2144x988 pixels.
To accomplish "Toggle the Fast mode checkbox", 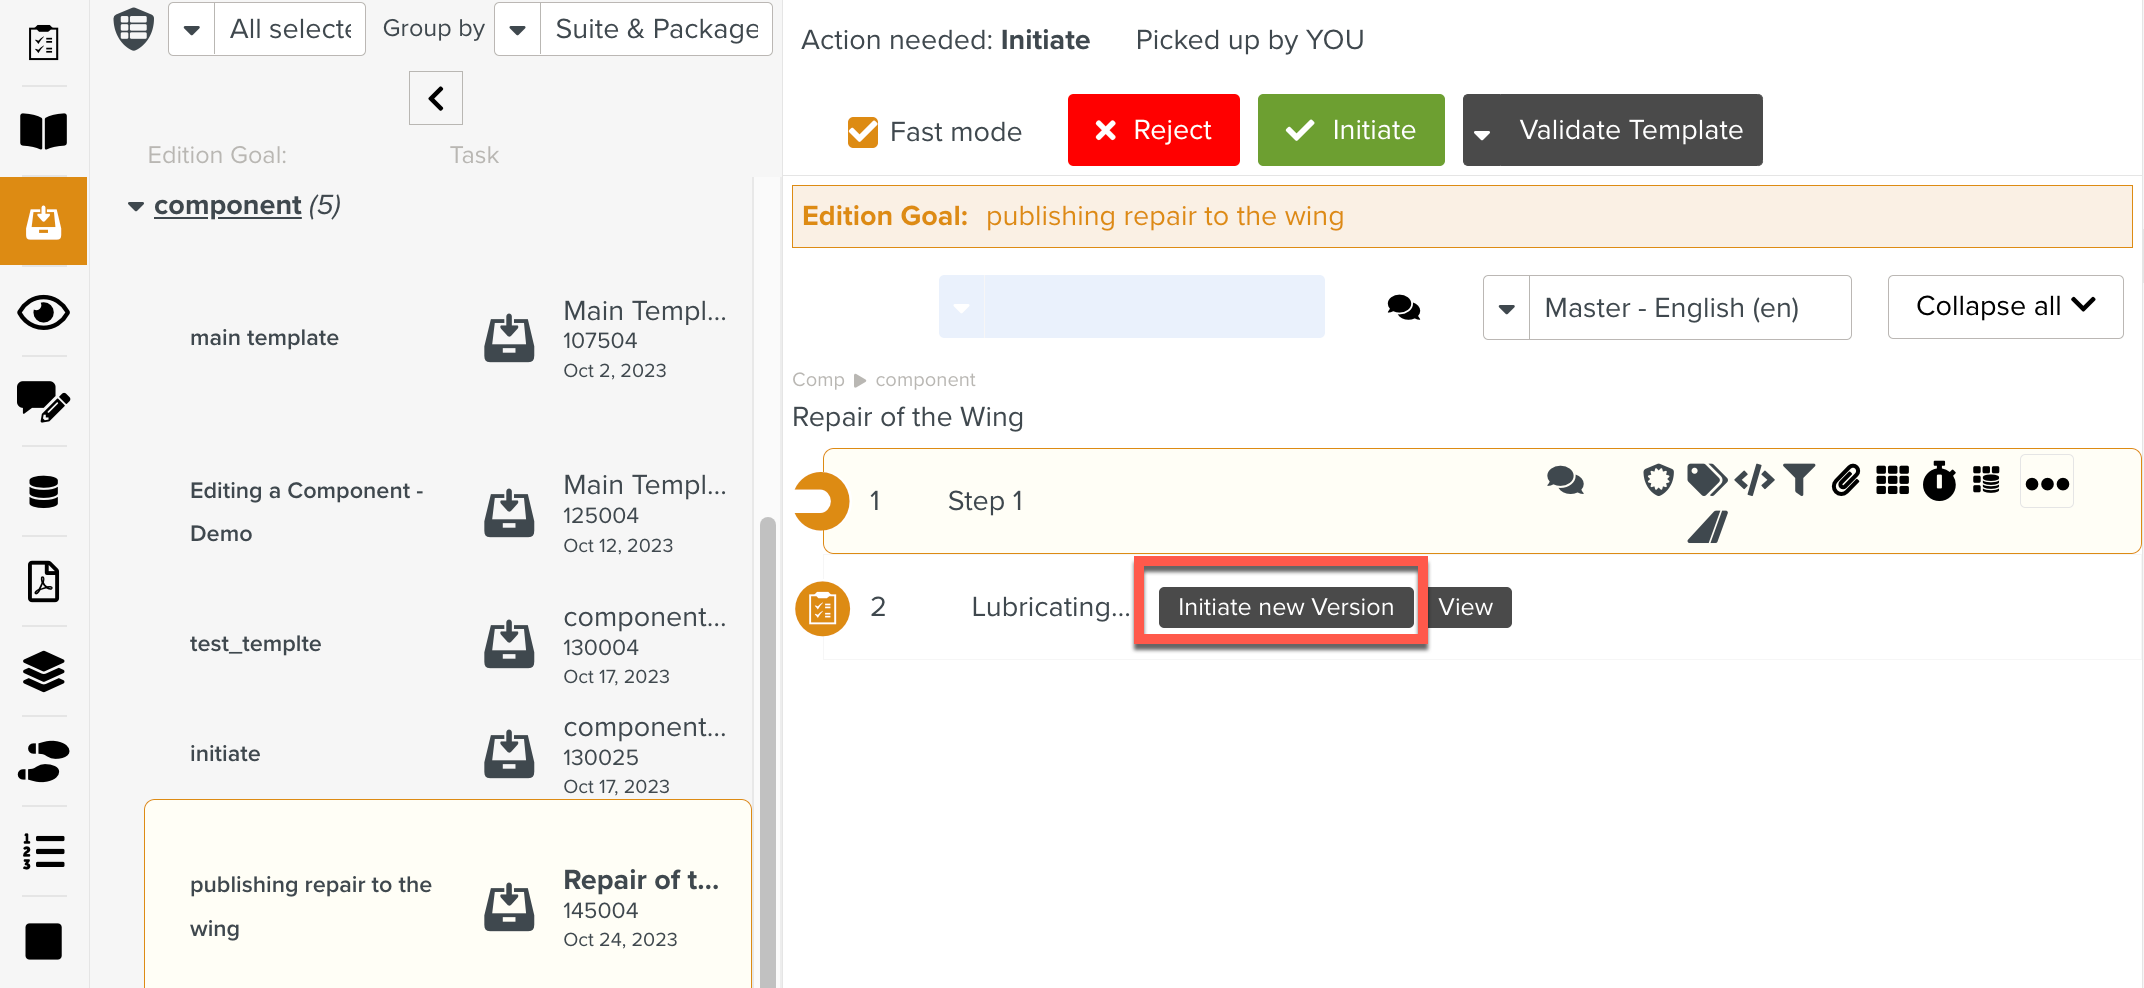I will point(862,132).
